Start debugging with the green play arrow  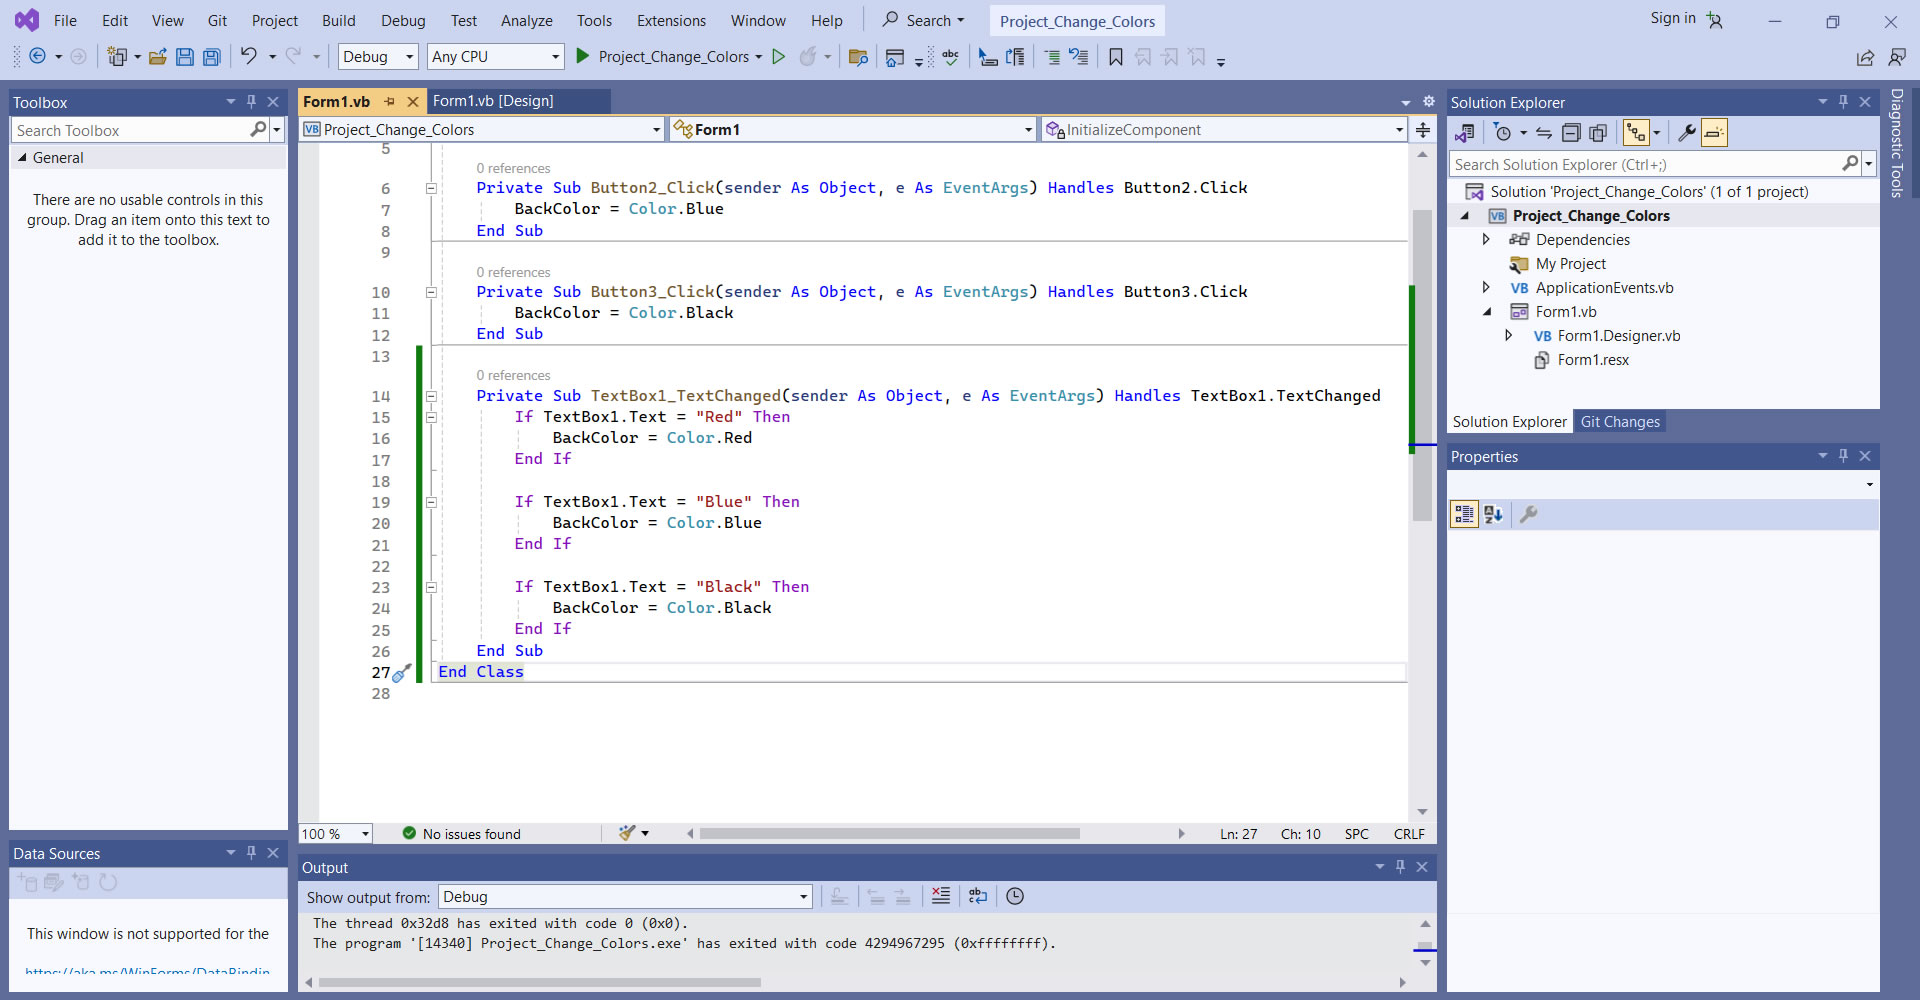pos(582,57)
